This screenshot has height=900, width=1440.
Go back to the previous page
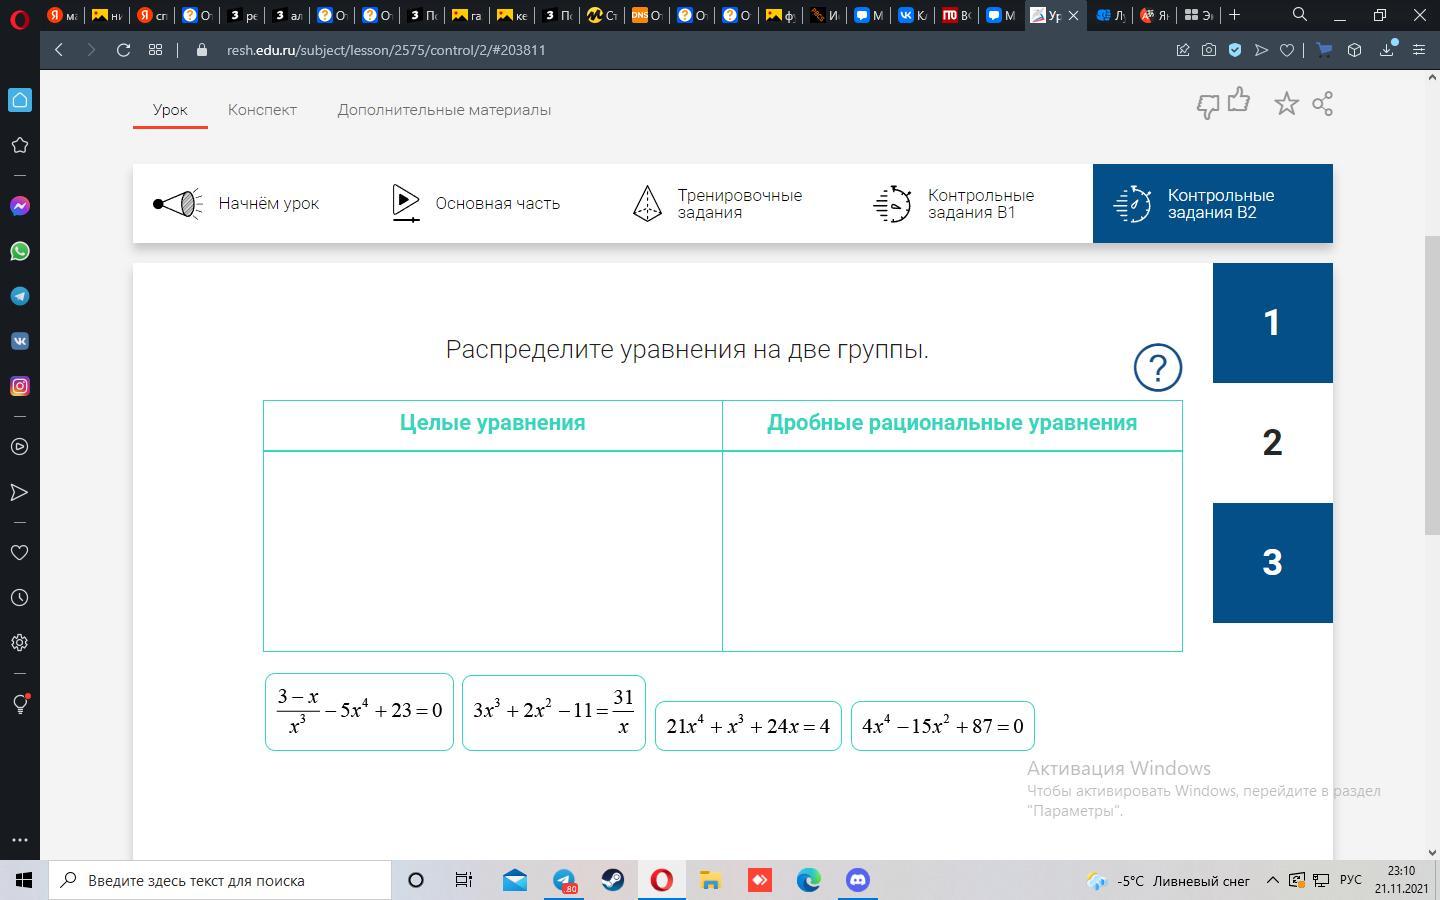(x=59, y=50)
